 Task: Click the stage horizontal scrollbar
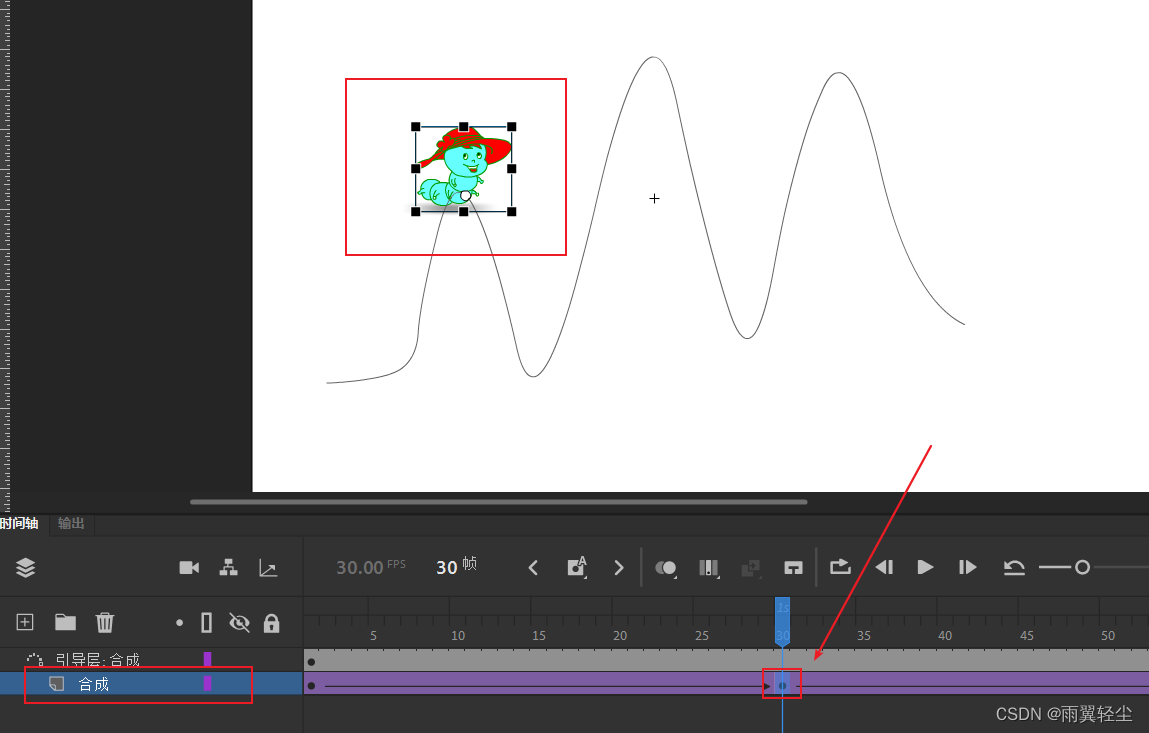498,502
